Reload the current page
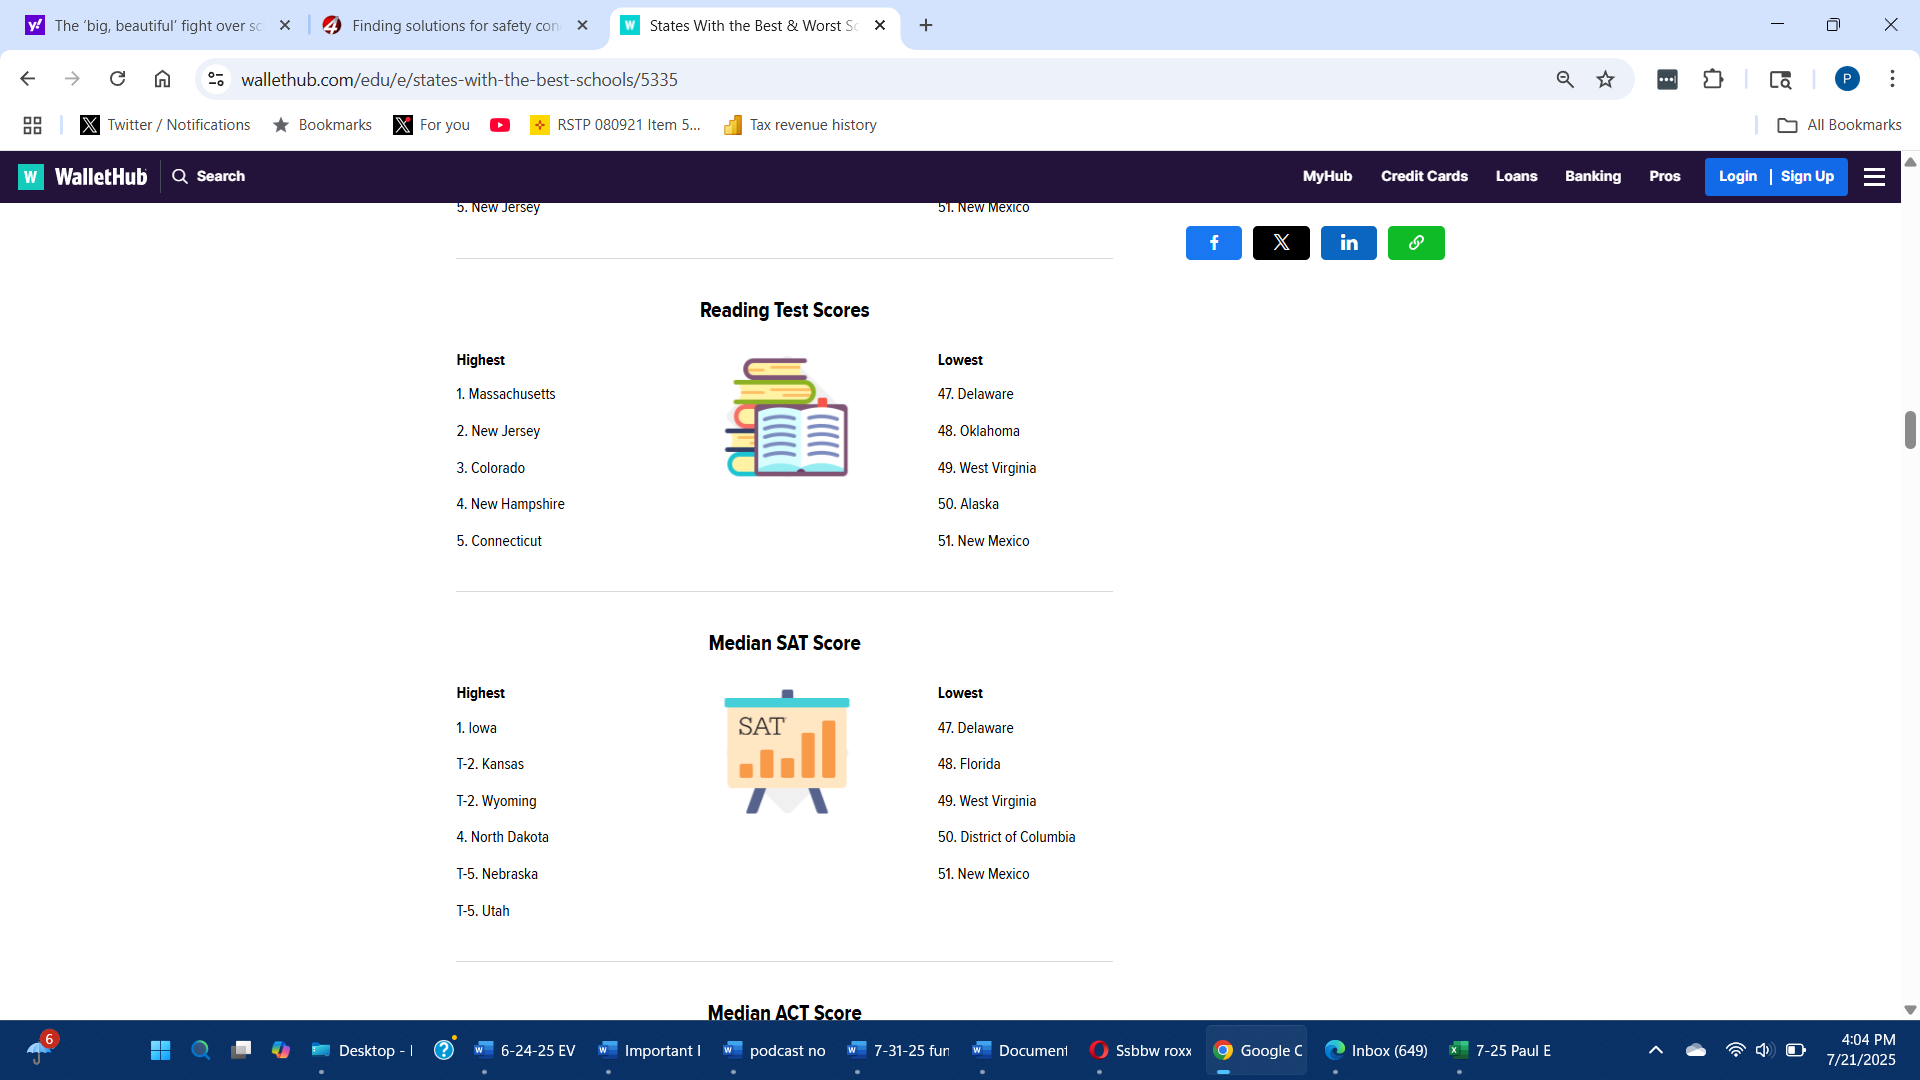1920x1080 pixels. click(x=117, y=79)
